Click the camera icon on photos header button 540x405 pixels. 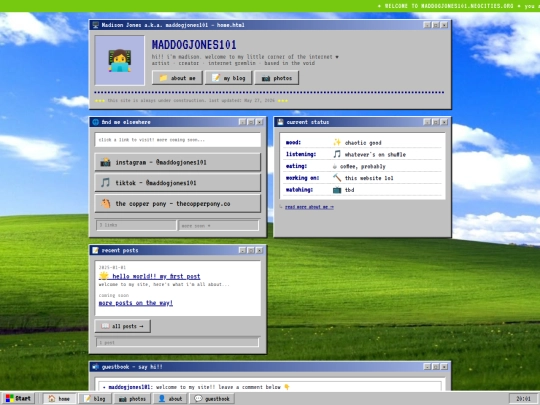[266, 78]
